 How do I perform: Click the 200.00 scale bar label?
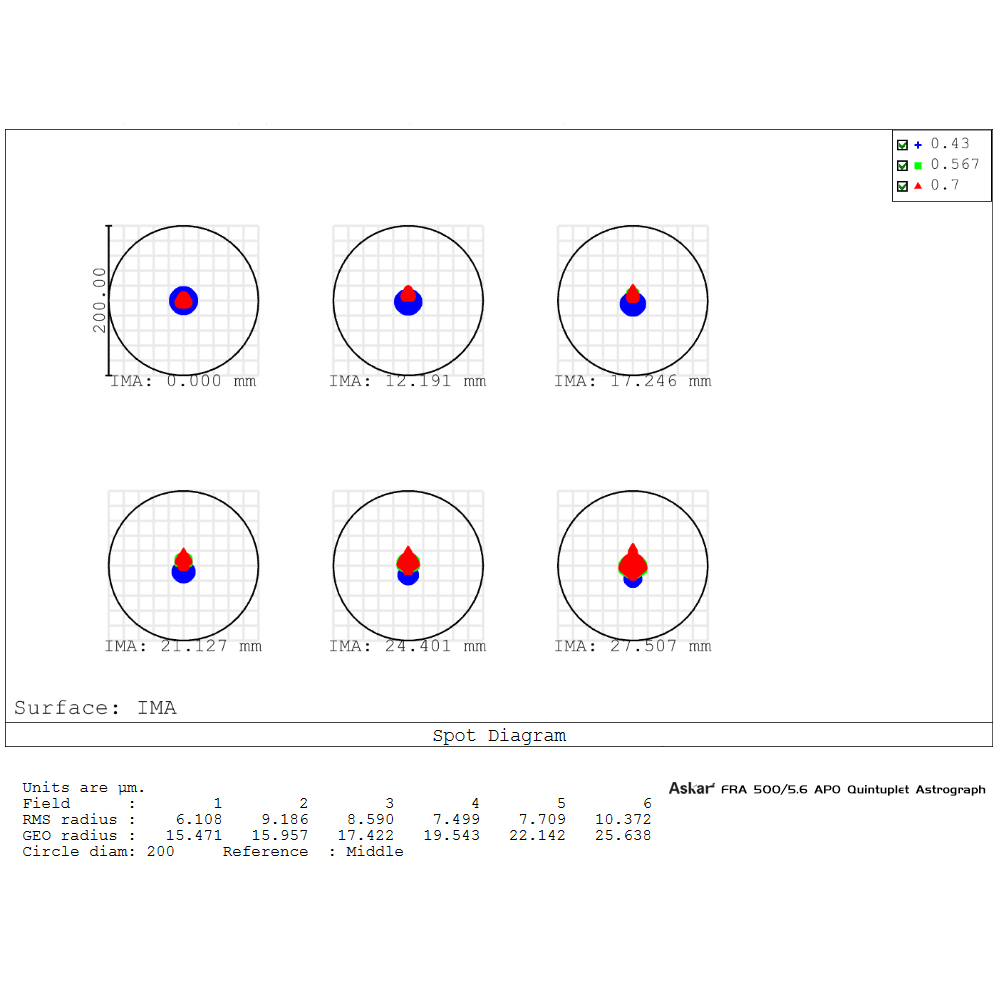[x=99, y=300]
